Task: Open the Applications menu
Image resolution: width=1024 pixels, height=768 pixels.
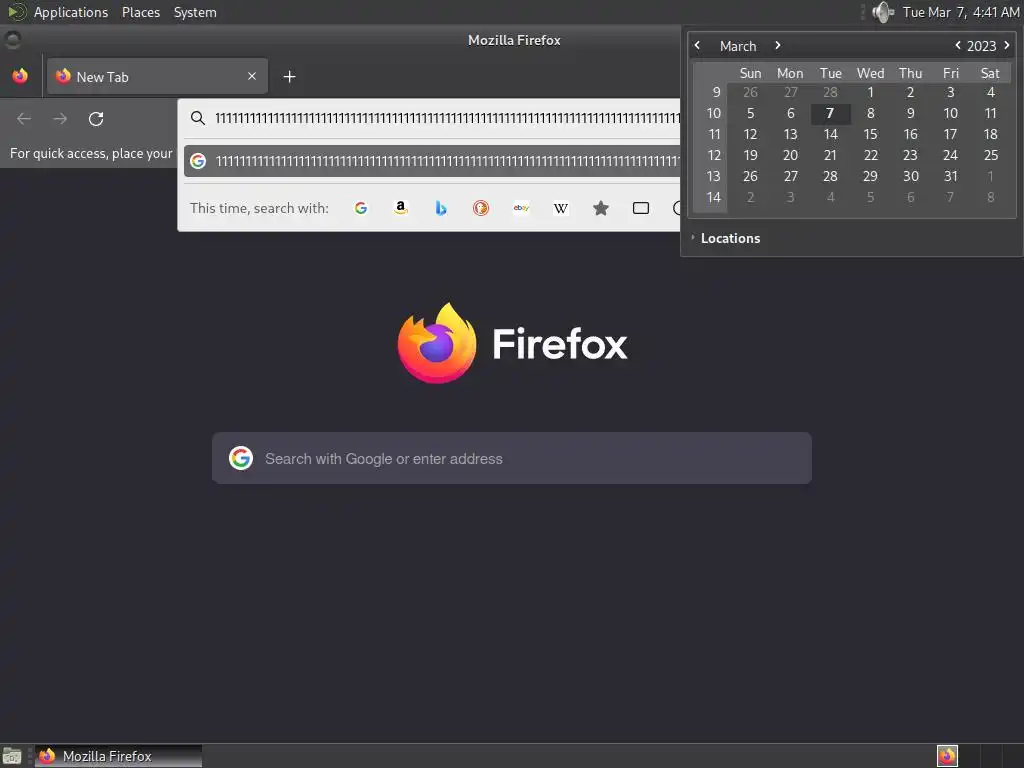Action: (71, 12)
